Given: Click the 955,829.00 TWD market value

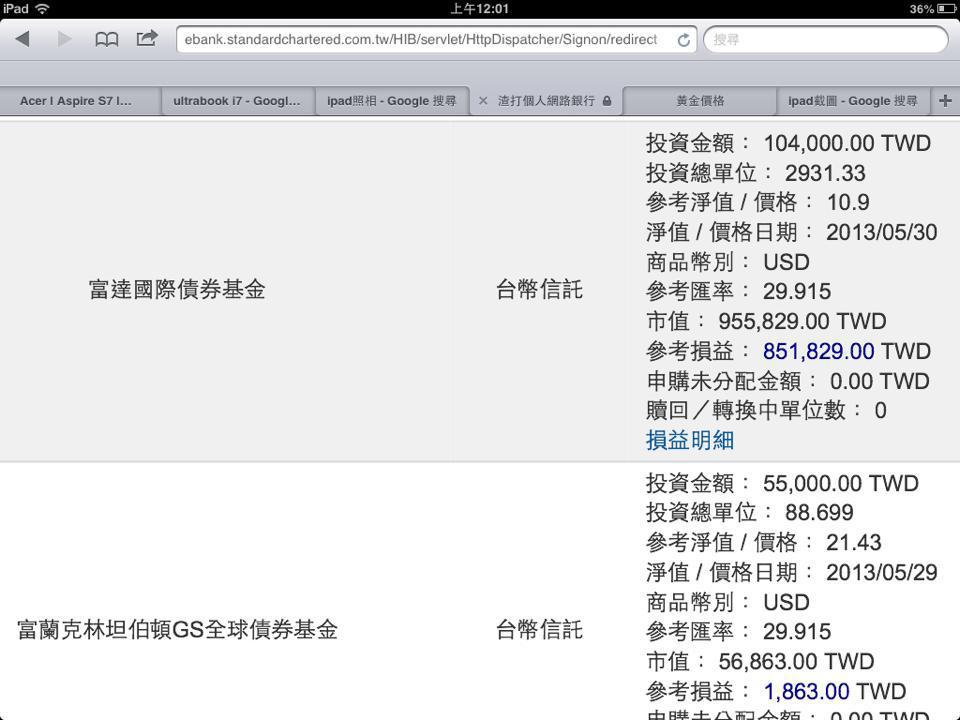Looking at the screenshot, I should tap(802, 321).
